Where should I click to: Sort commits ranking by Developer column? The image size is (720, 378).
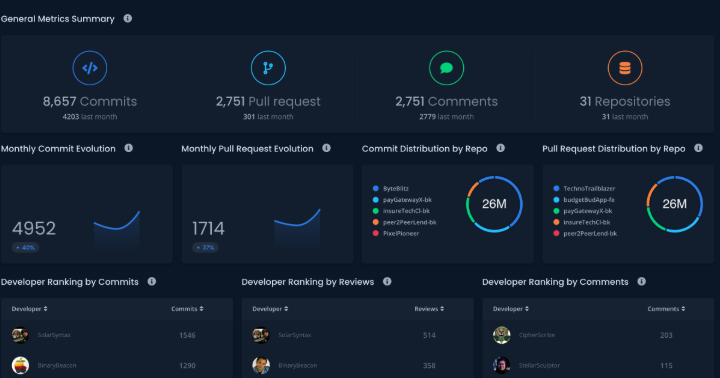click(29, 309)
